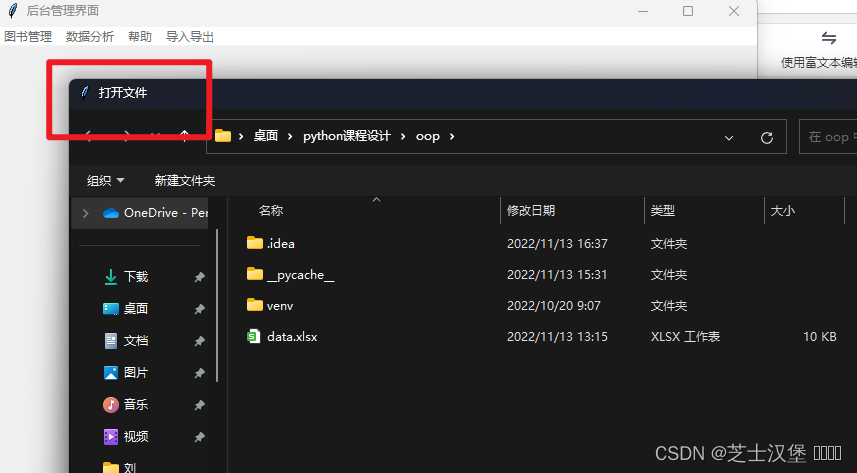
Task: Click the XLSX 工作表 type cell
Action: click(685, 337)
